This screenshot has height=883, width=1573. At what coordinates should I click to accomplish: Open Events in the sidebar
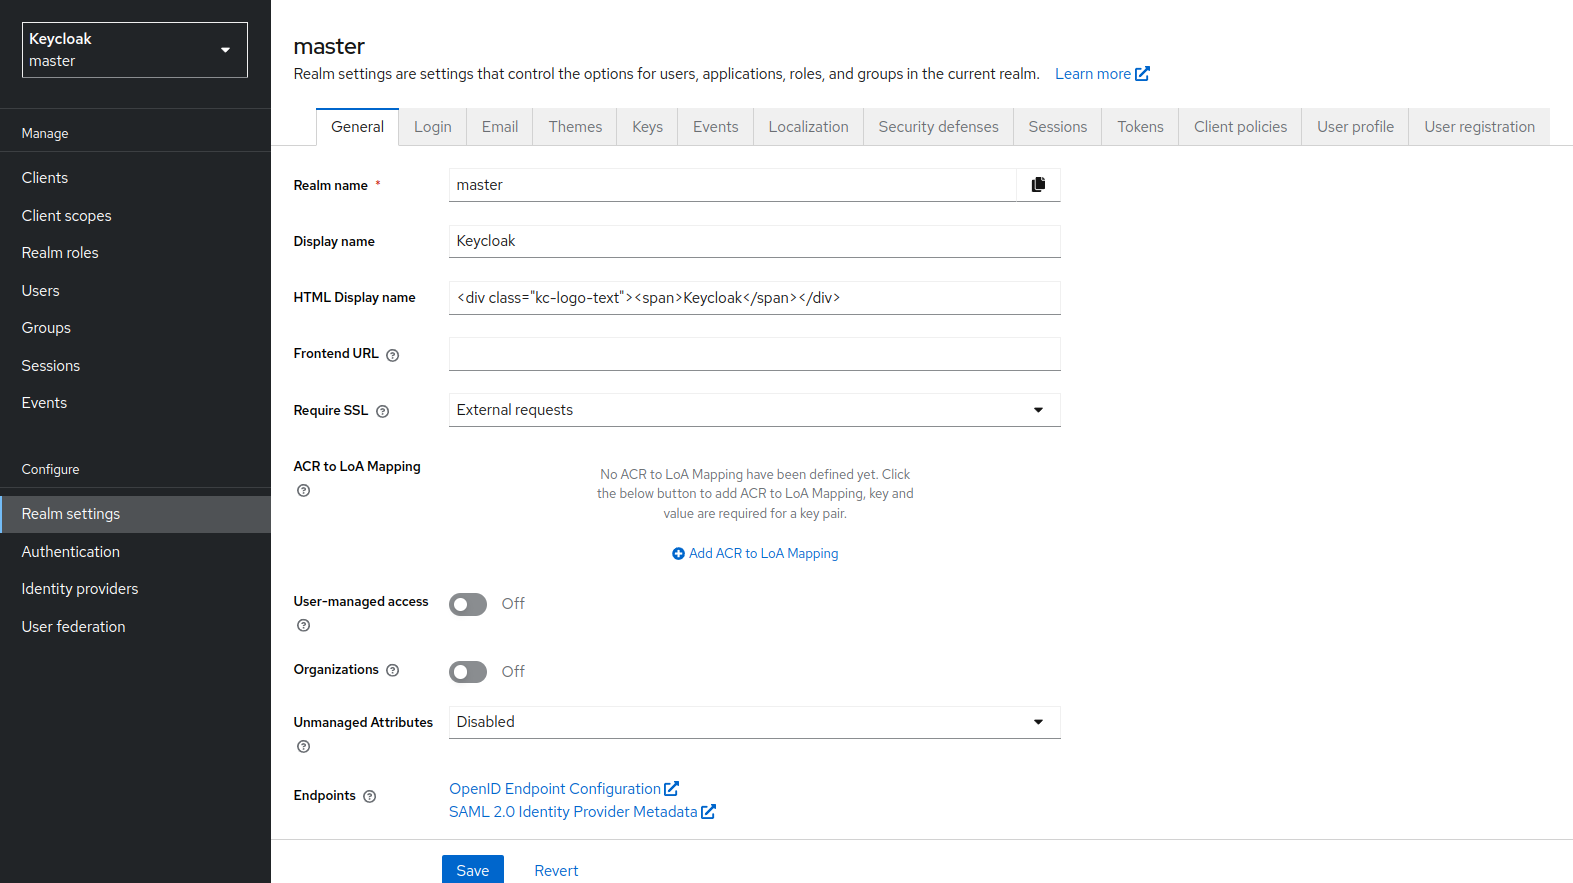click(135, 403)
